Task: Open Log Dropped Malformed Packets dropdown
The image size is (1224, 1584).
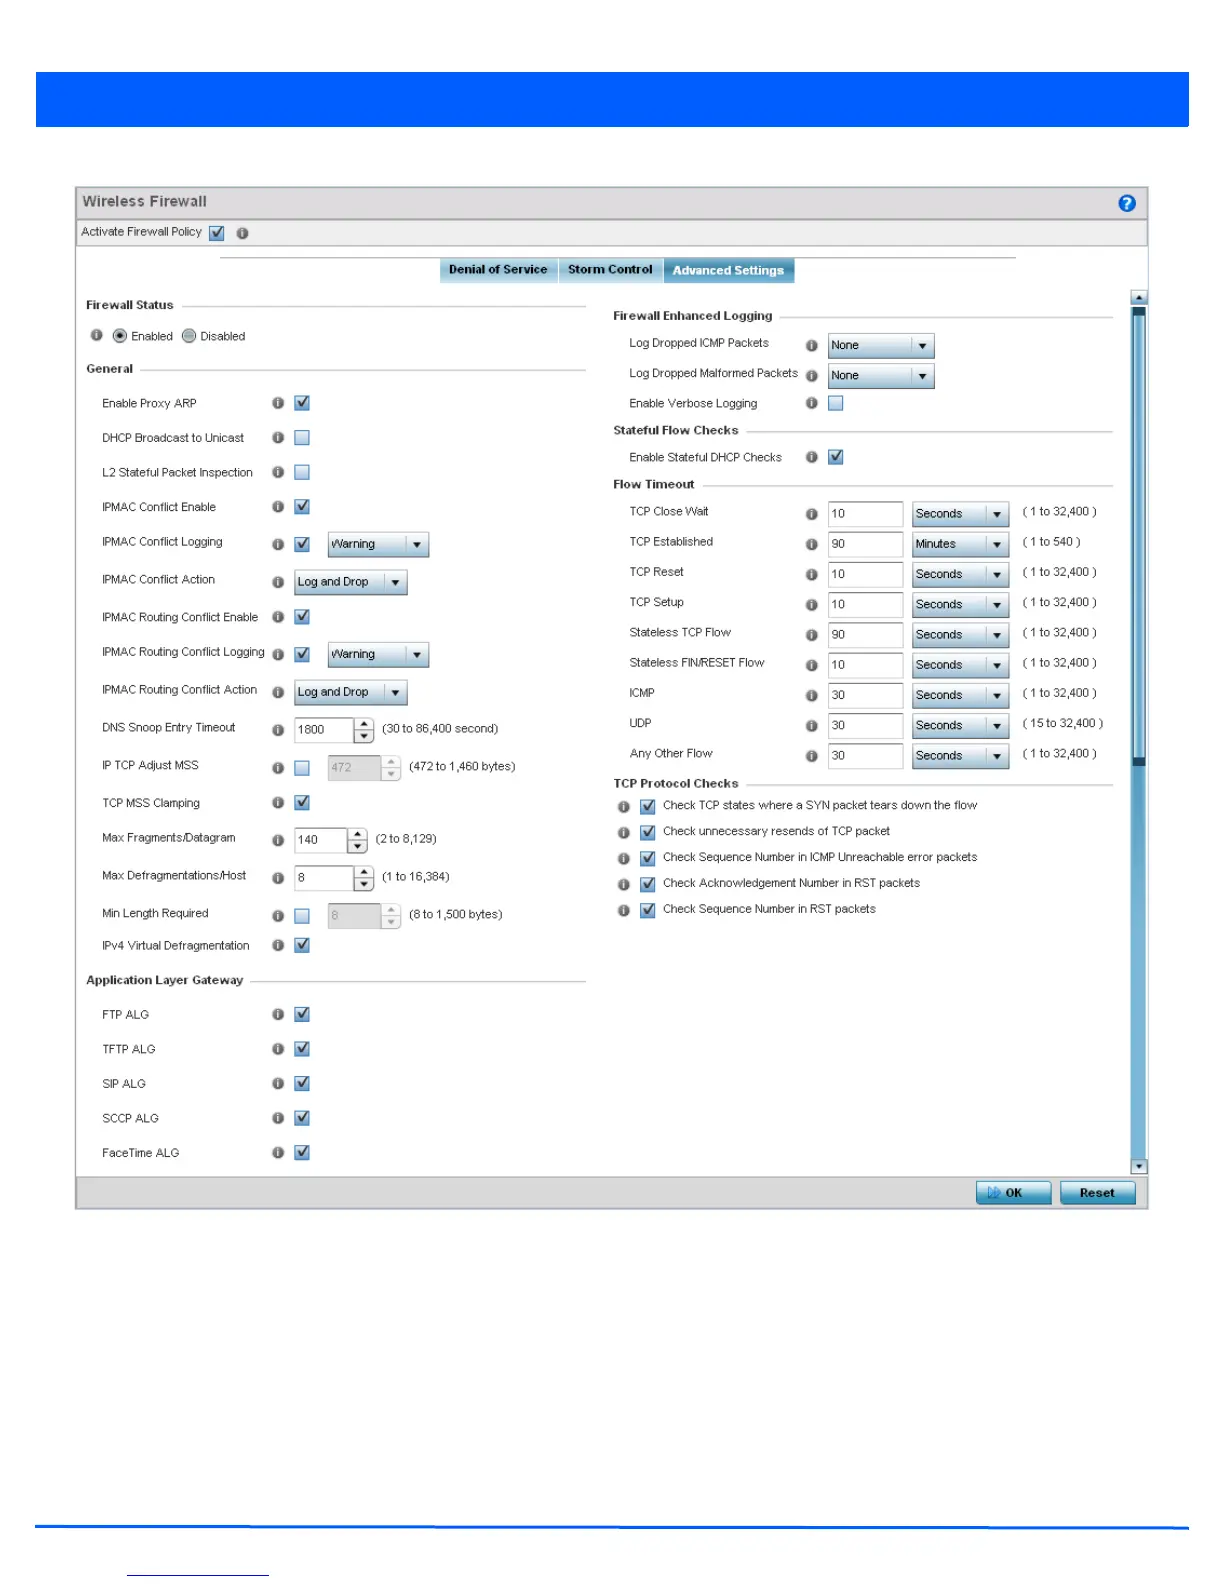Action: 881,376
